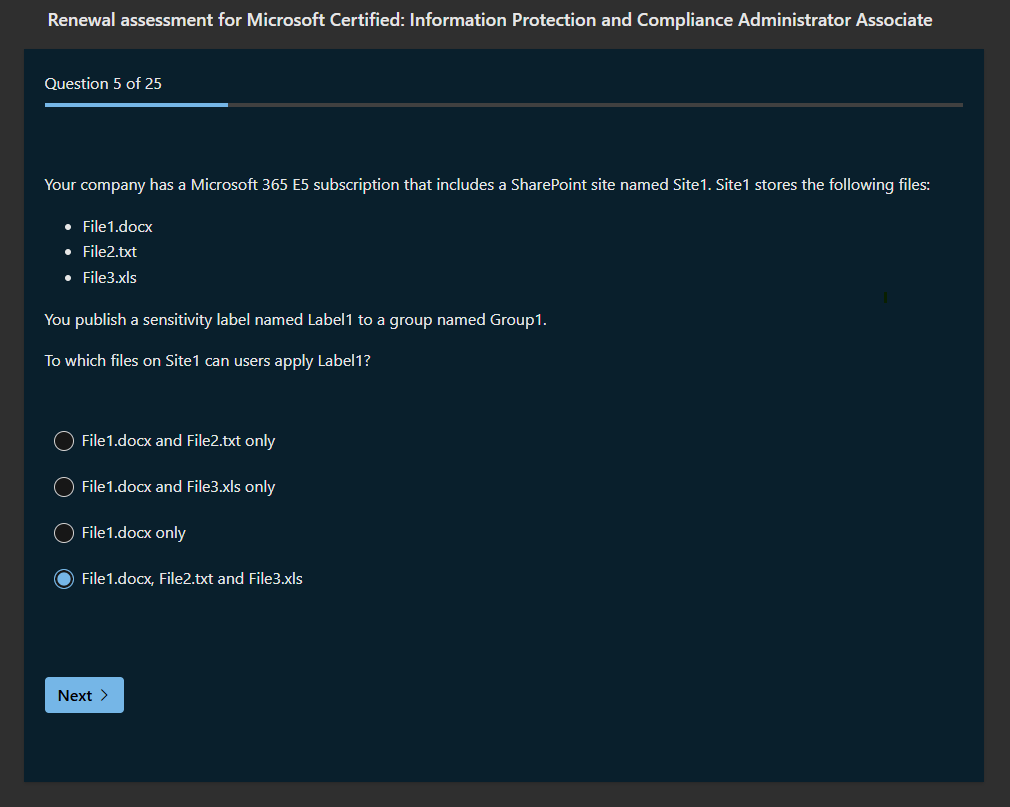1010x807 pixels.
Task: Choose the 'File1.docx and File3.xls only' radio circle
Action: point(64,487)
